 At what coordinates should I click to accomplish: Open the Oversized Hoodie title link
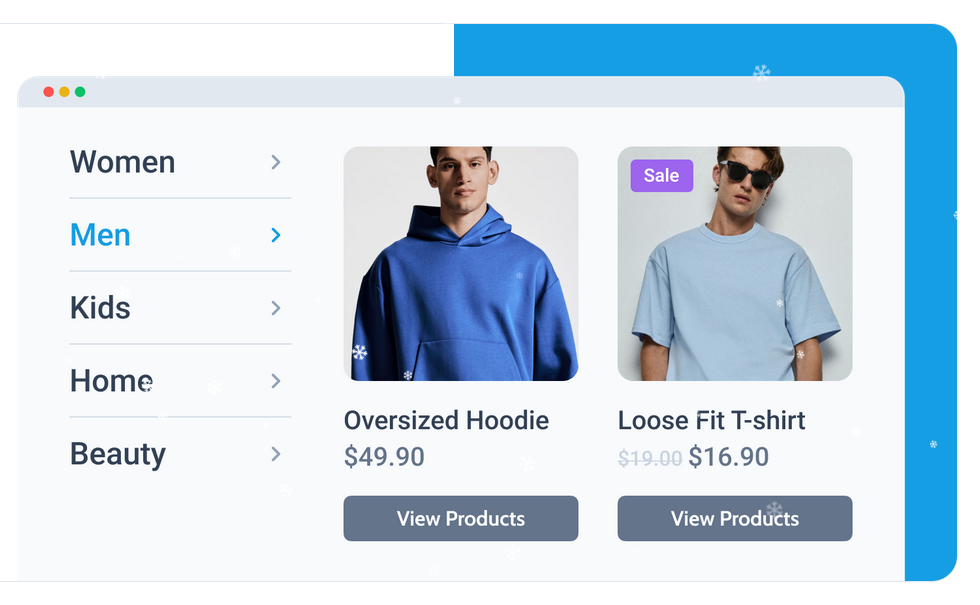point(446,420)
